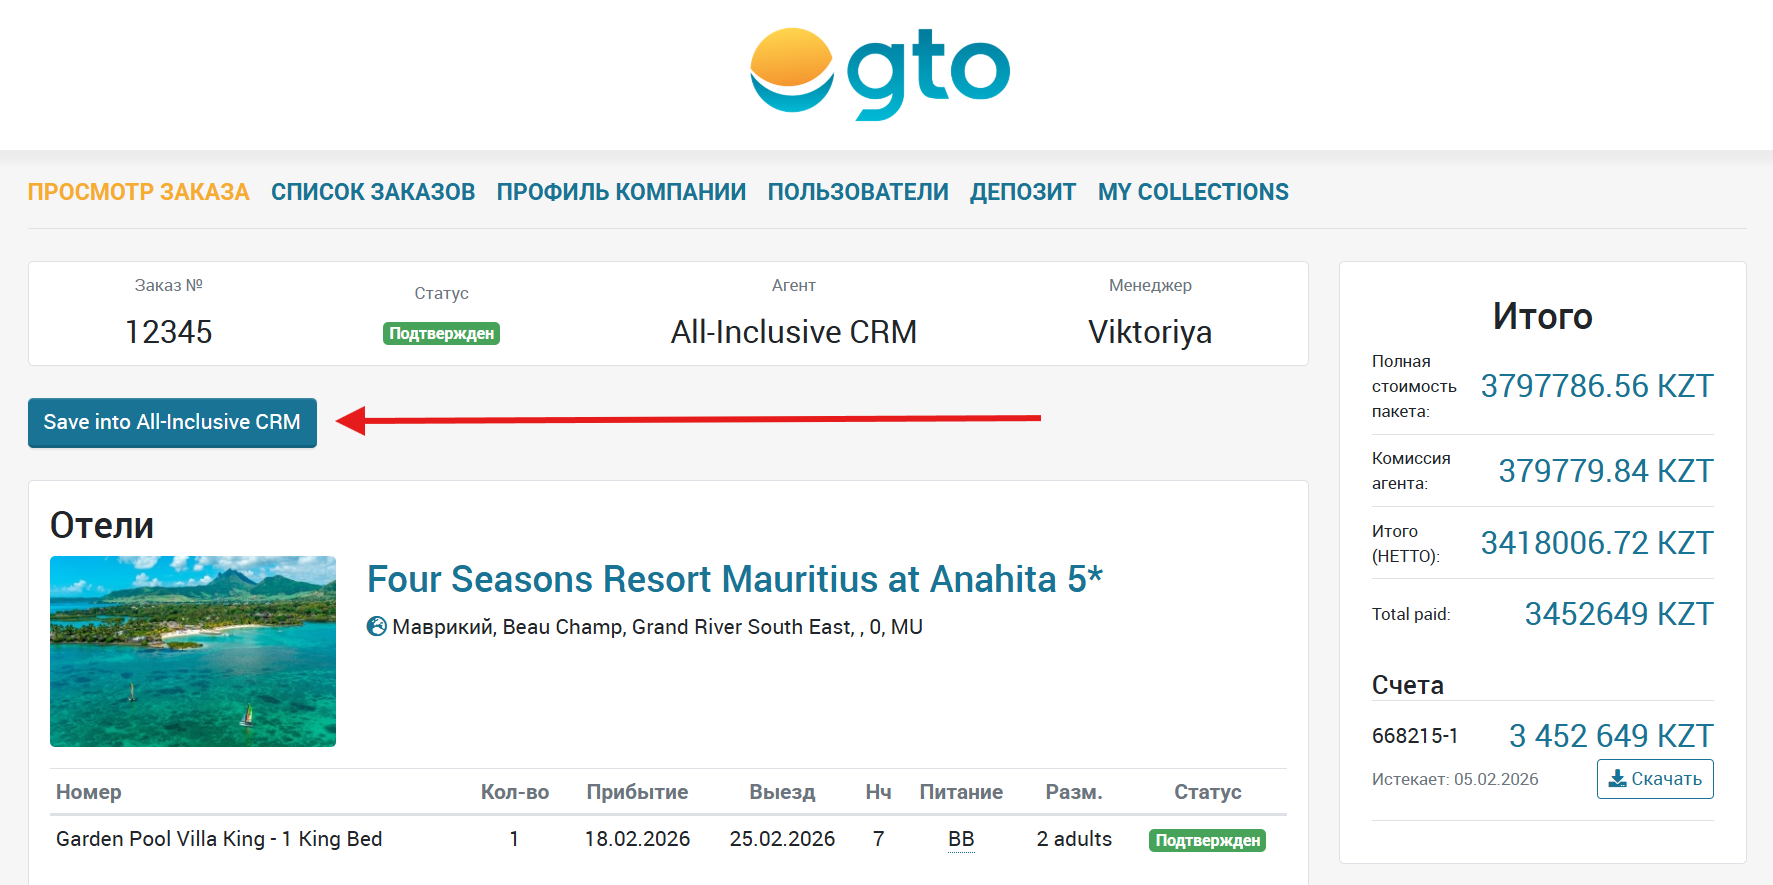Click the GTO logo
Viewport: 1773px width, 885px height.
click(x=880, y=72)
